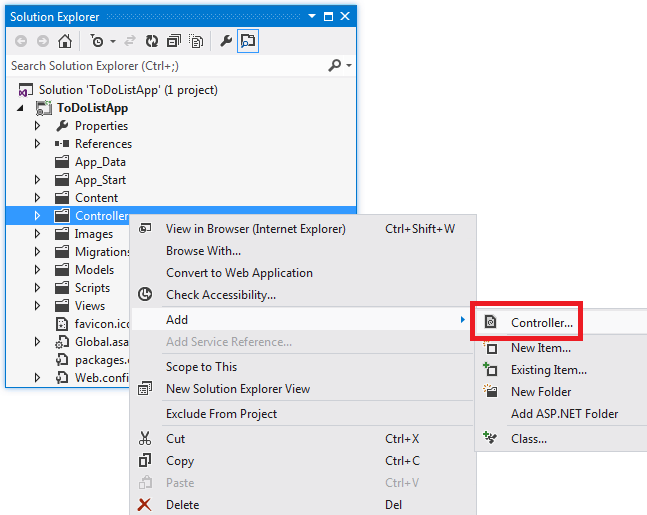Expand the Images folder
The width and height of the screenshot is (647, 515).
pos(38,234)
